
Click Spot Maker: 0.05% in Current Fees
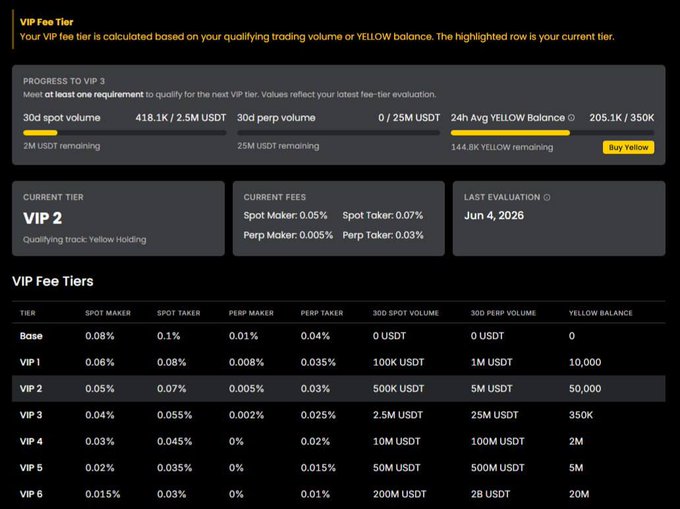[285, 215]
